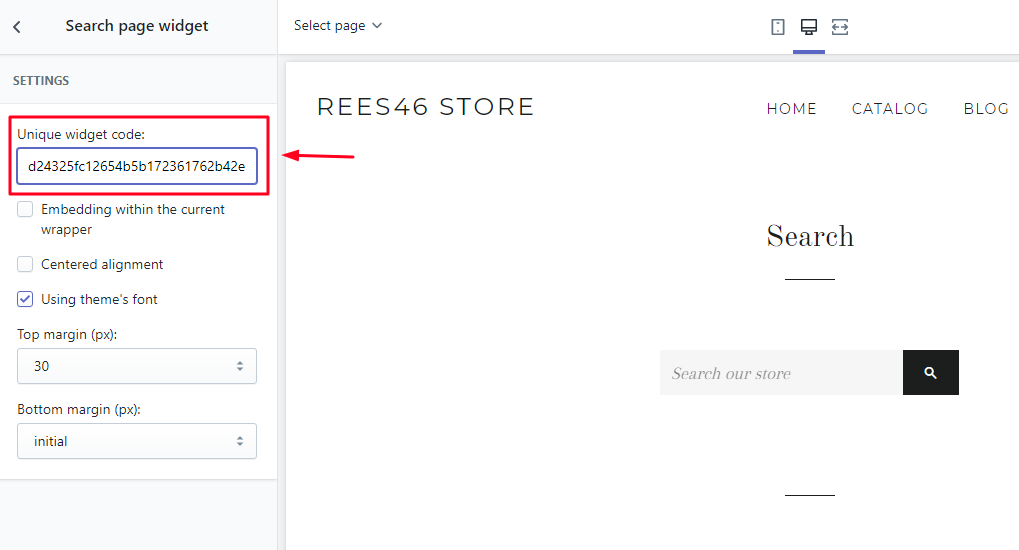Click the Bottom margin stepper arrows
Image resolution: width=1019 pixels, height=550 pixels.
(x=240, y=441)
